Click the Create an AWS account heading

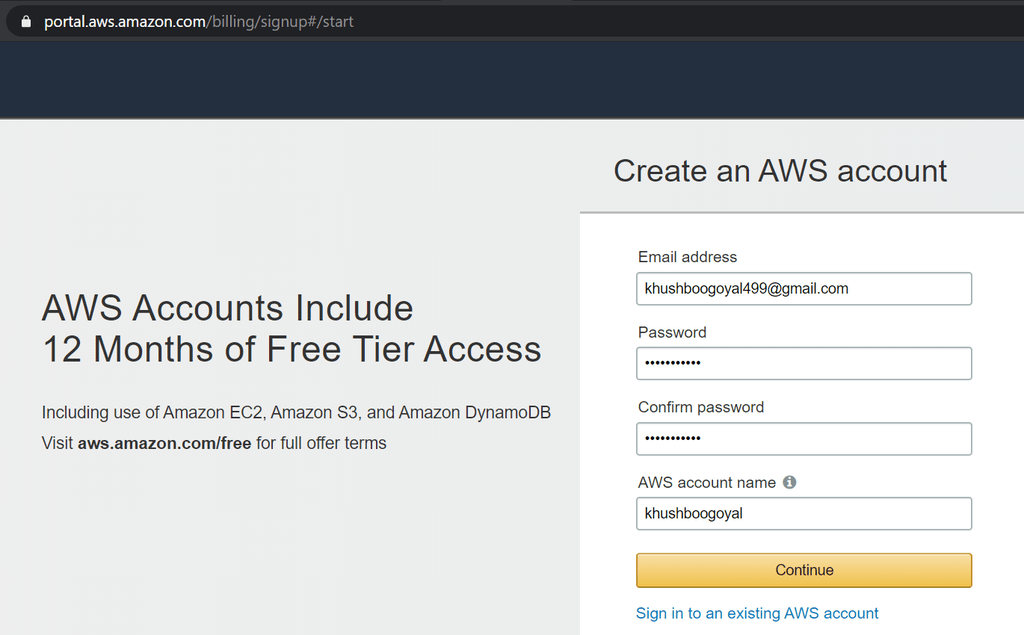[x=780, y=171]
